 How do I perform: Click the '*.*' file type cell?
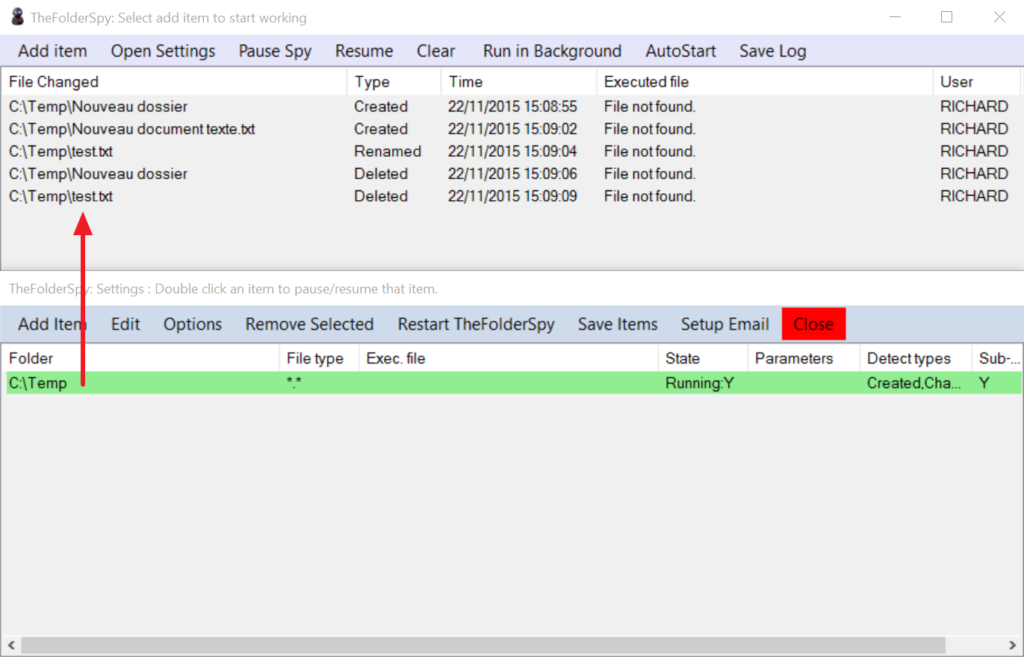[294, 383]
